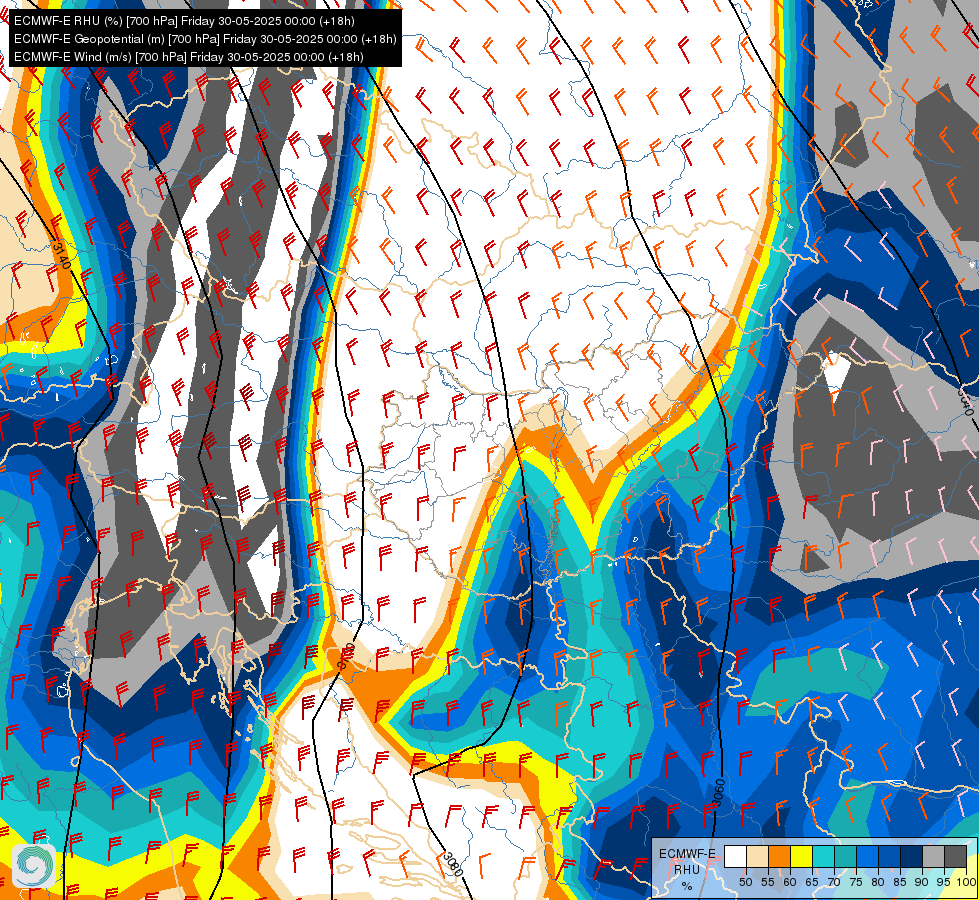
Task: Click the legend label 95
Action: click(x=943, y=882)
